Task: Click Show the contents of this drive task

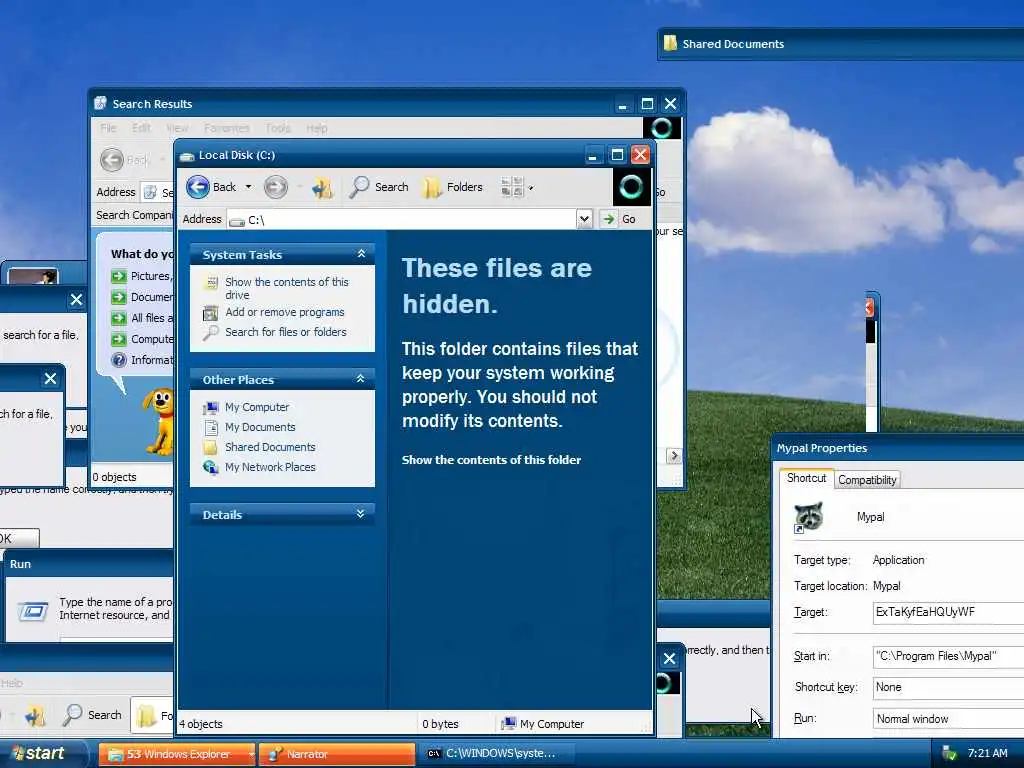Action: click(x=287, y=288)
